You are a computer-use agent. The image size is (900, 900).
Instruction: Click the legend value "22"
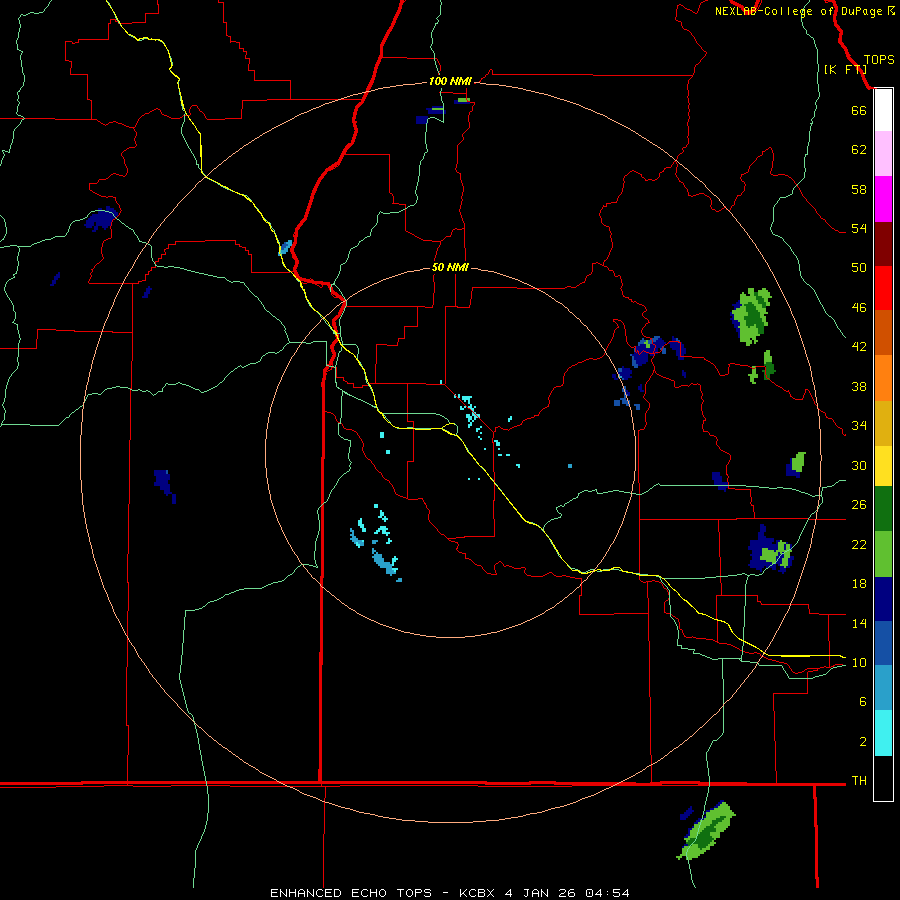859,544
